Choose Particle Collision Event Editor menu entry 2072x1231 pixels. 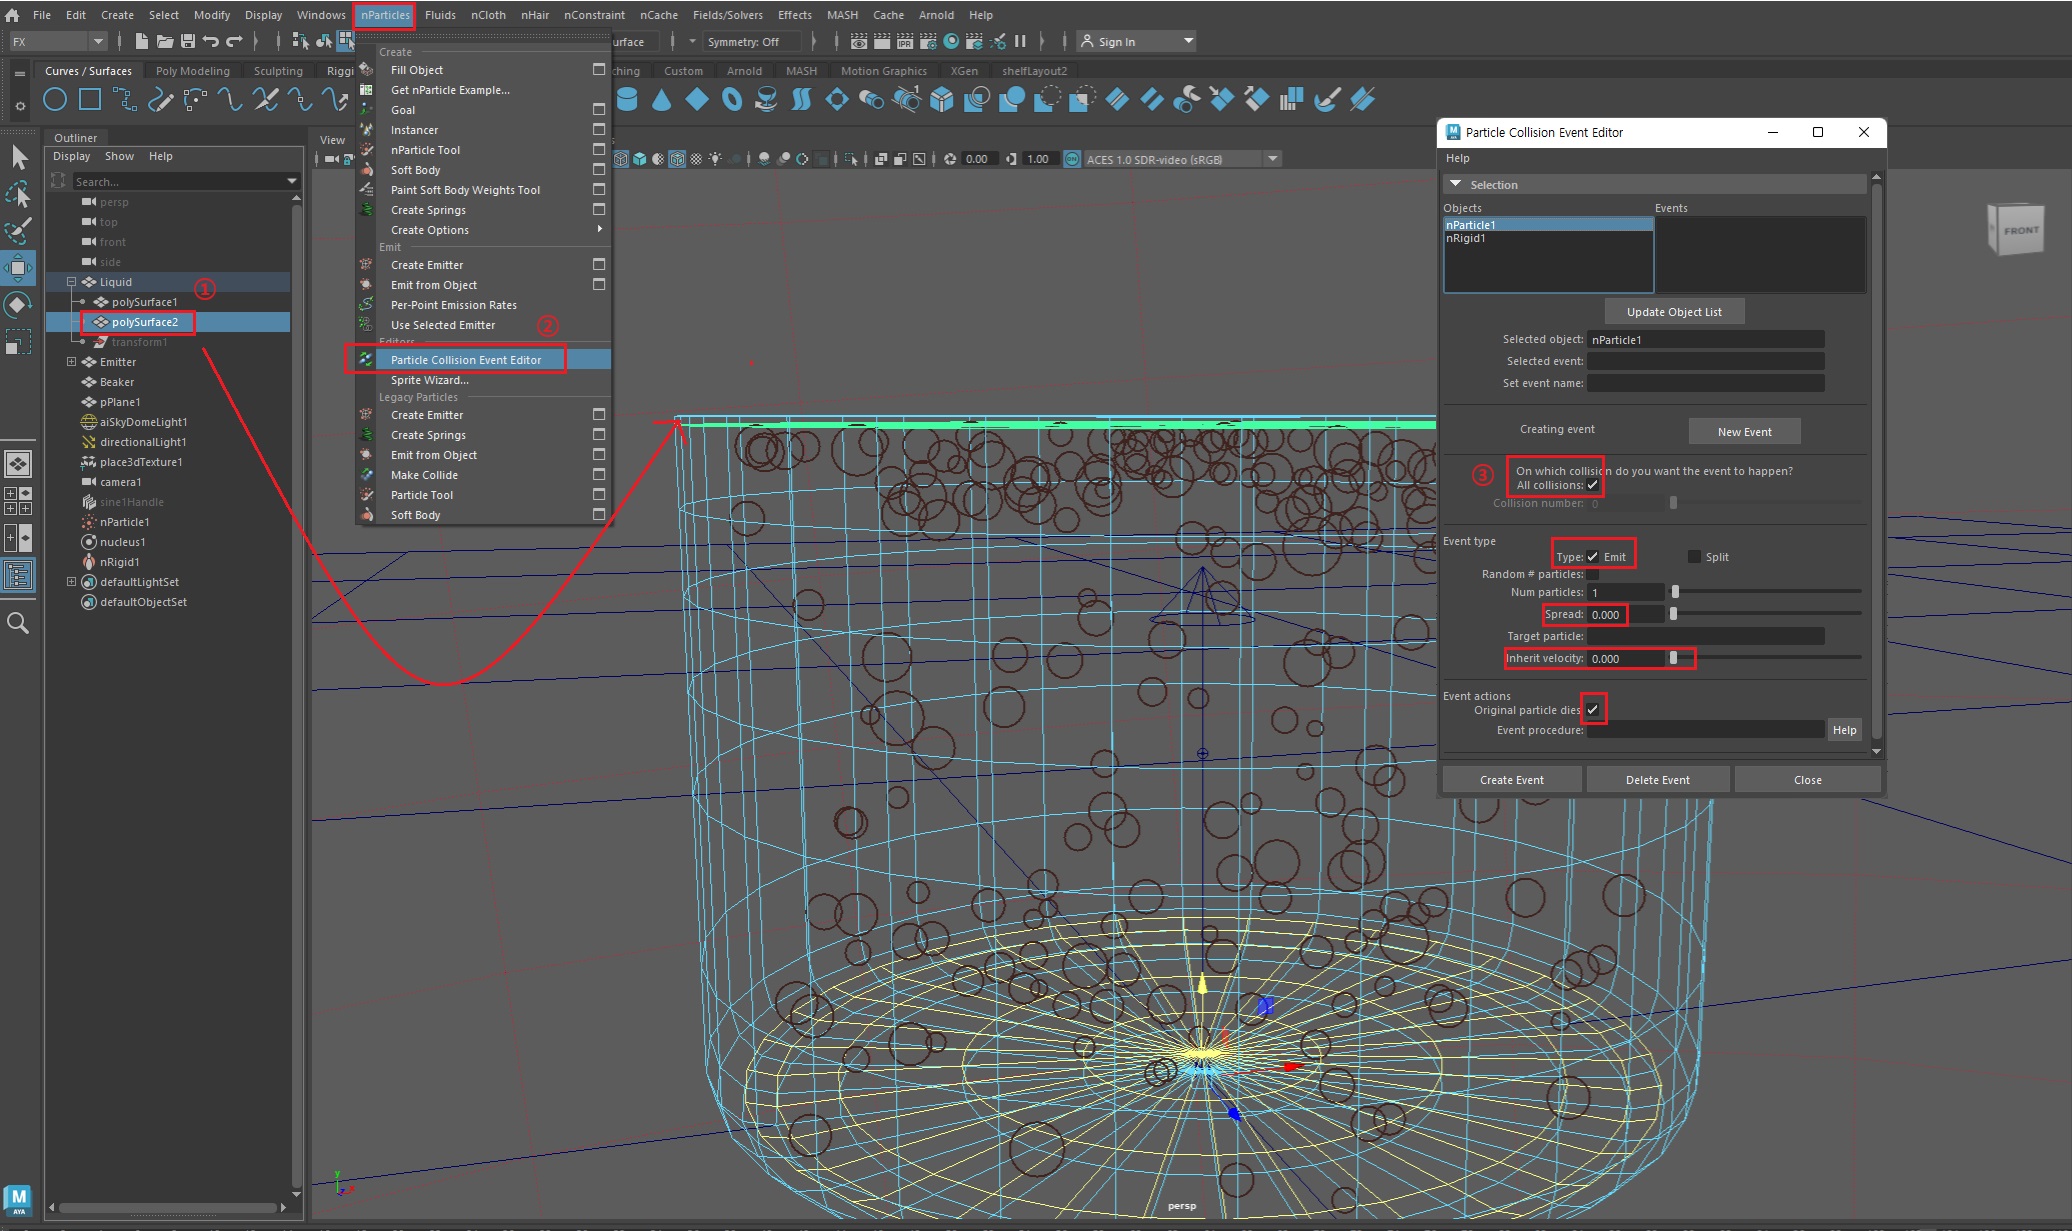click(x=465, y=360)
